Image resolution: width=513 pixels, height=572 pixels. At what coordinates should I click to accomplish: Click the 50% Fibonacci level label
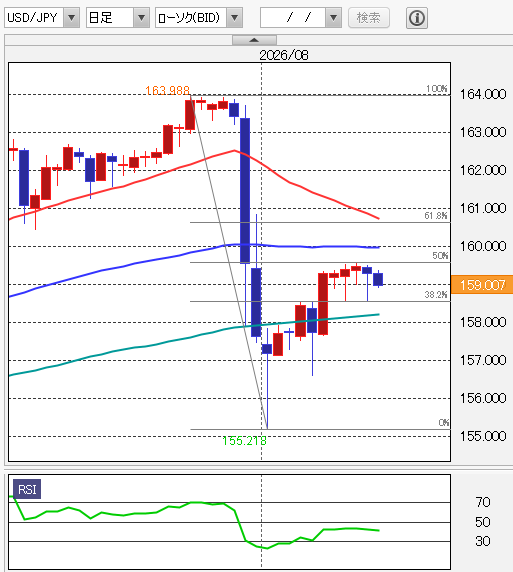pos(440,256)
